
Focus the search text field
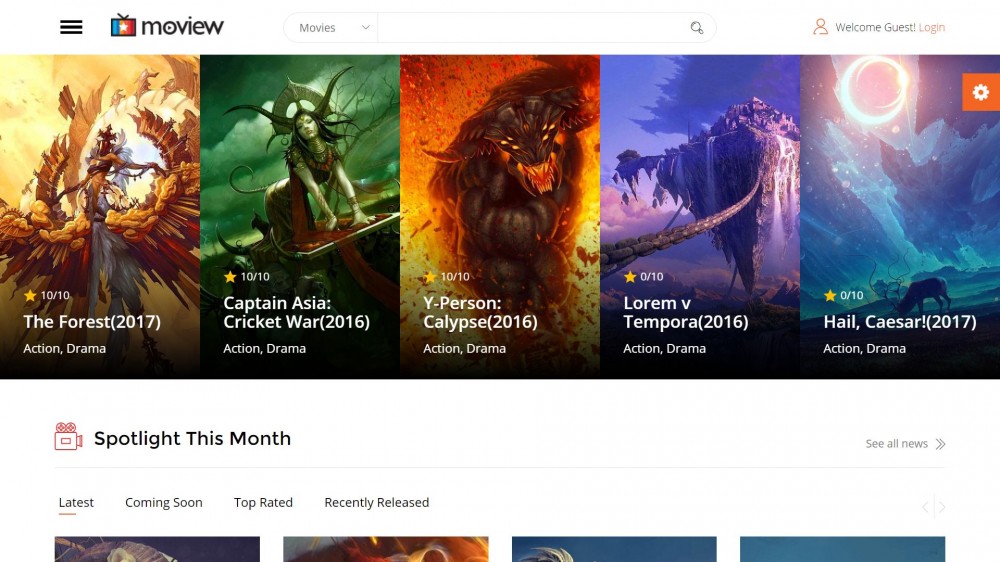tap(533, 27)
